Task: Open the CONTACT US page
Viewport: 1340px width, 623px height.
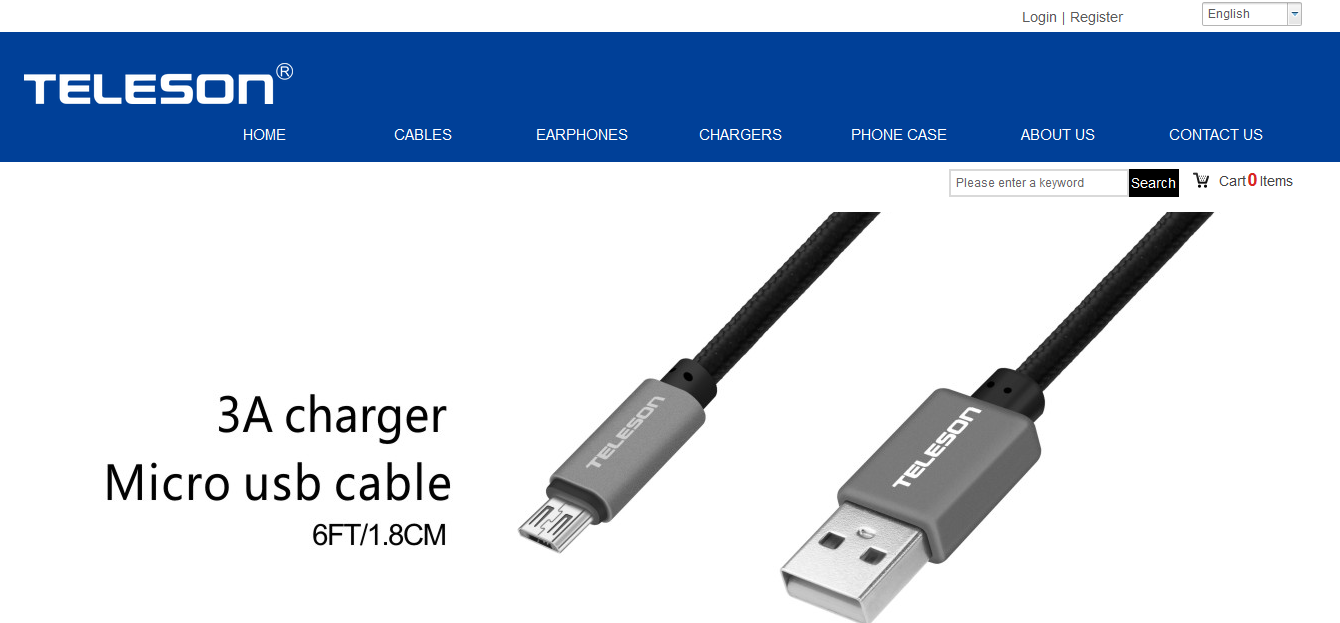Action: pyautogui.click(x=1216, y=135)
